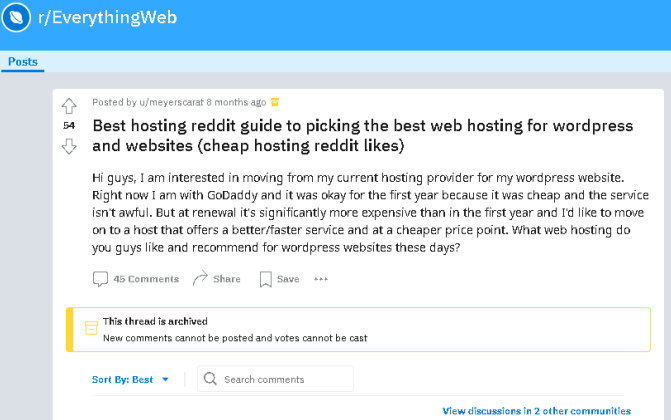This screenshot has height=420, width=671.
Task: Focus the Search comments field
Action: [276, 378]
